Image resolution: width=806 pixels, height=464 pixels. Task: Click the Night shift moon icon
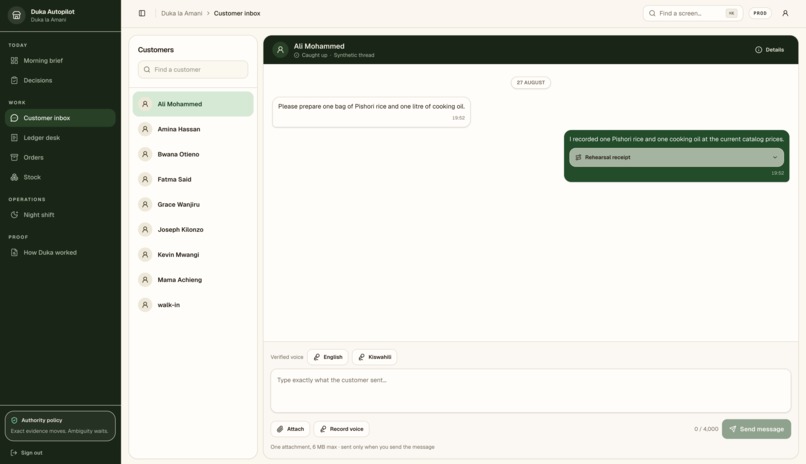14,215
